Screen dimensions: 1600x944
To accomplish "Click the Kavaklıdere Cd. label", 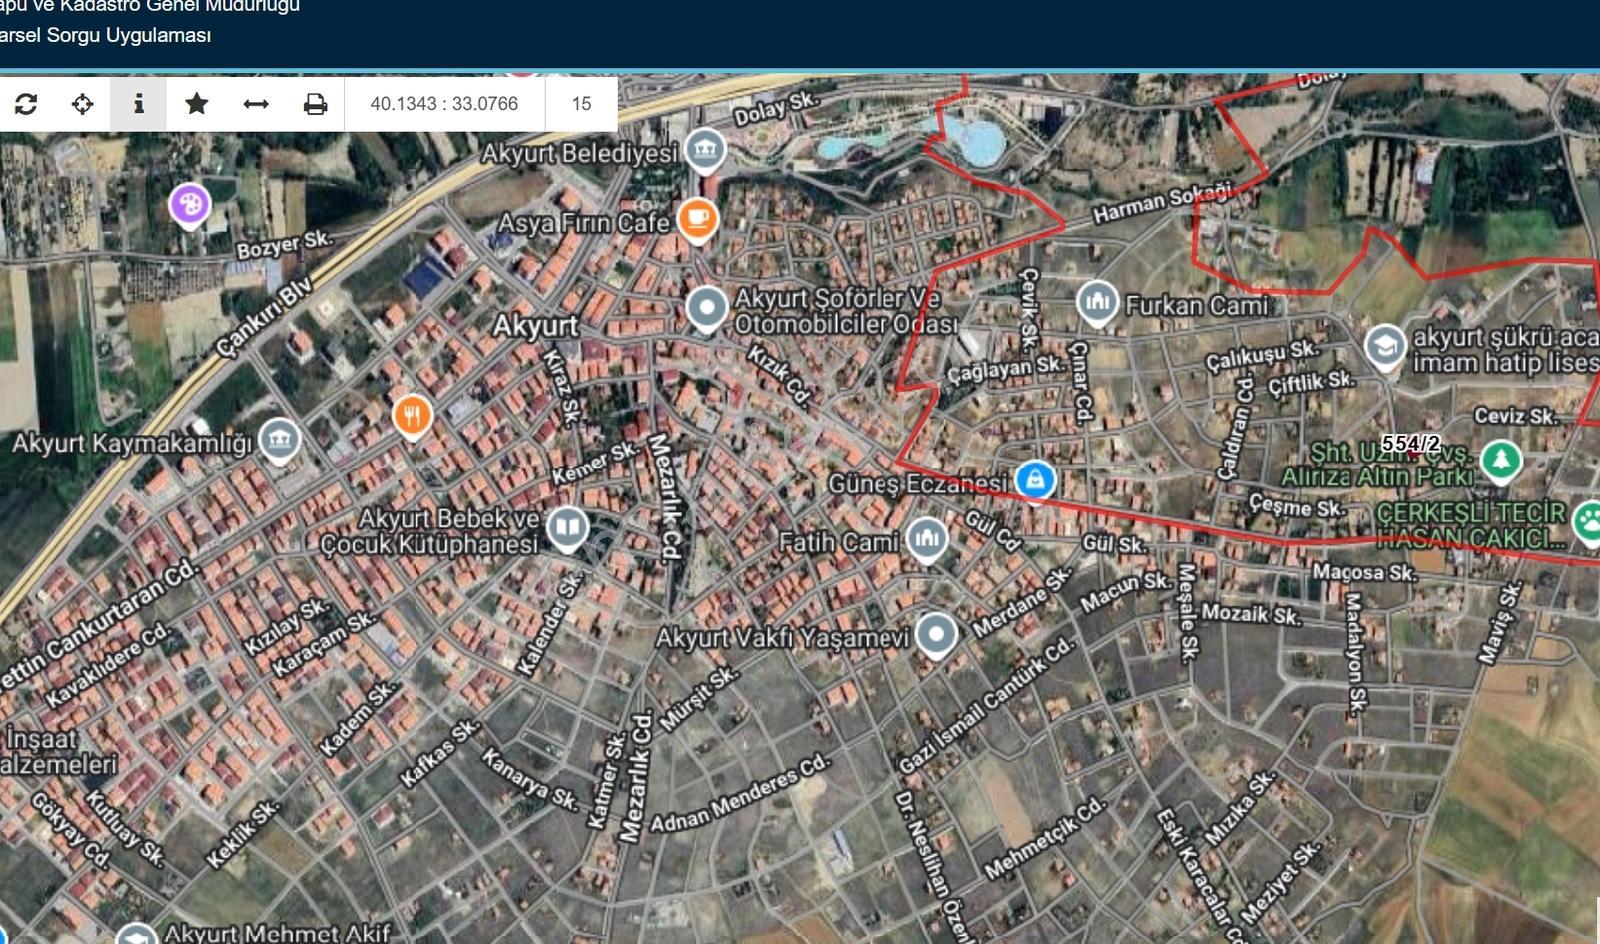I will click(108, 665).
